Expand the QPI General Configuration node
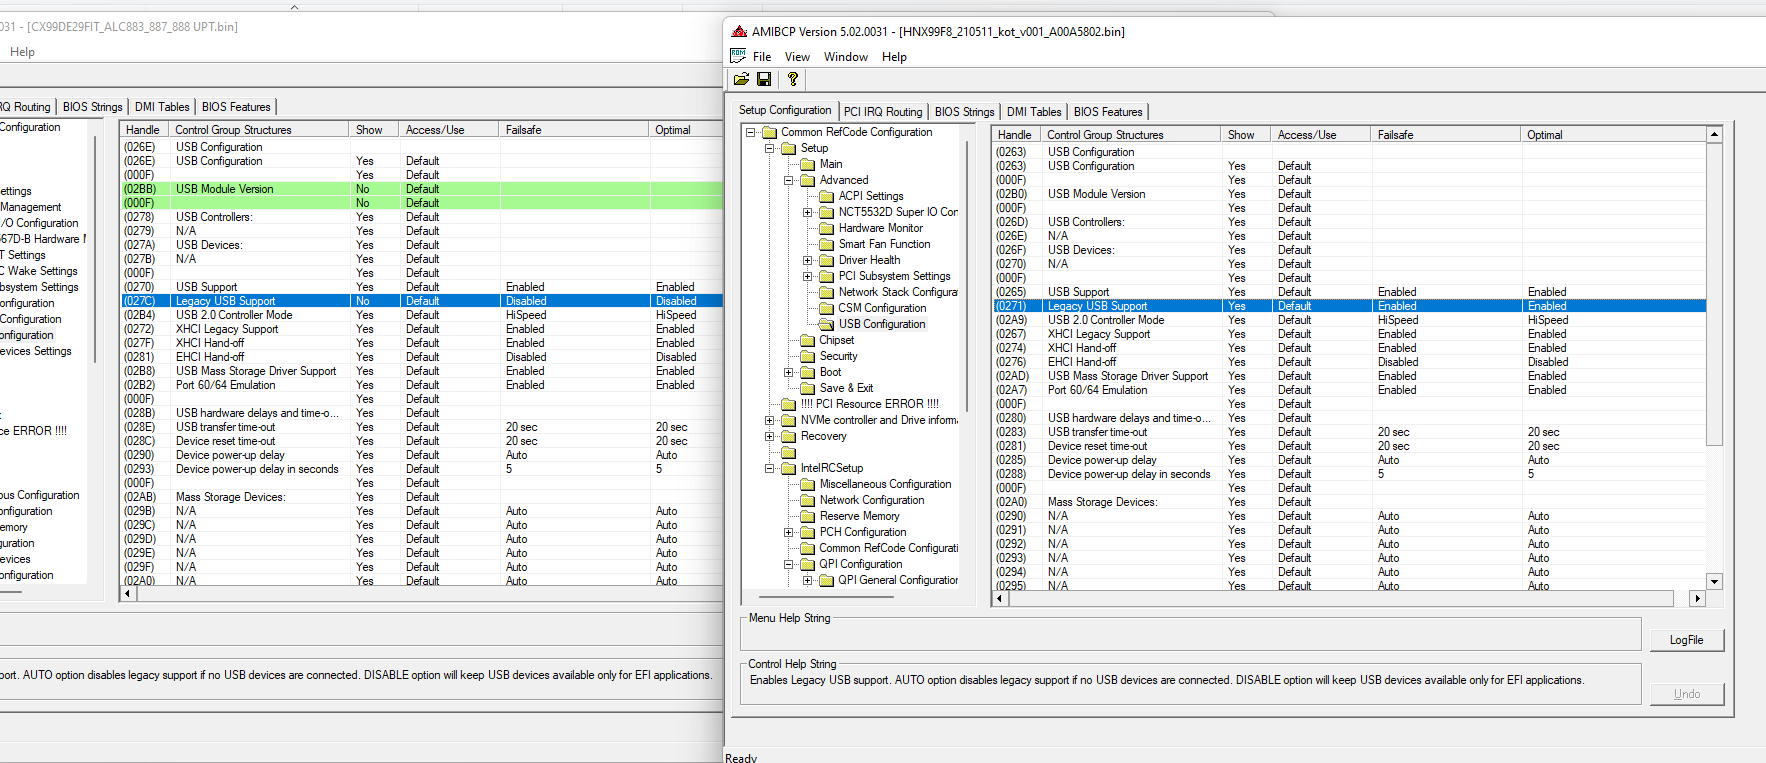 pyautogui.click(x=808, y=581)
